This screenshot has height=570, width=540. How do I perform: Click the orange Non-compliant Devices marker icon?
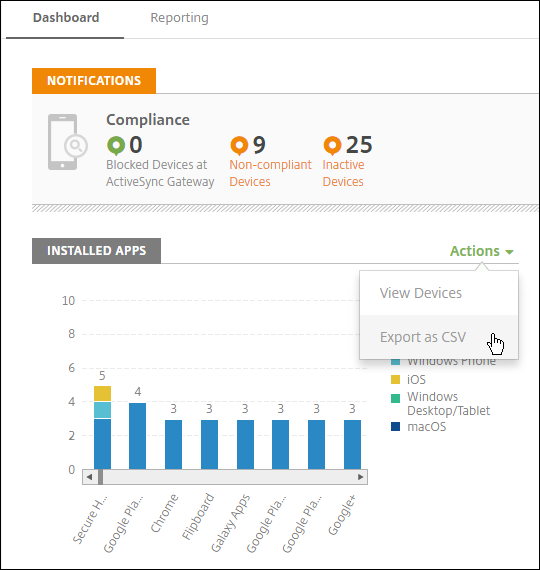[x=239, y=145]
